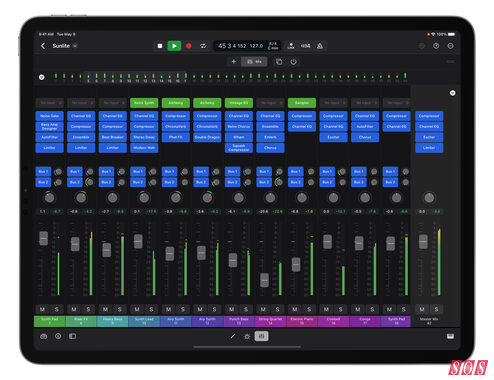Screen dimensions: 494x380
Task: Click the Bus 2 send on Cowbell channel
Action: pyautogui.click(x=327, y=182)
